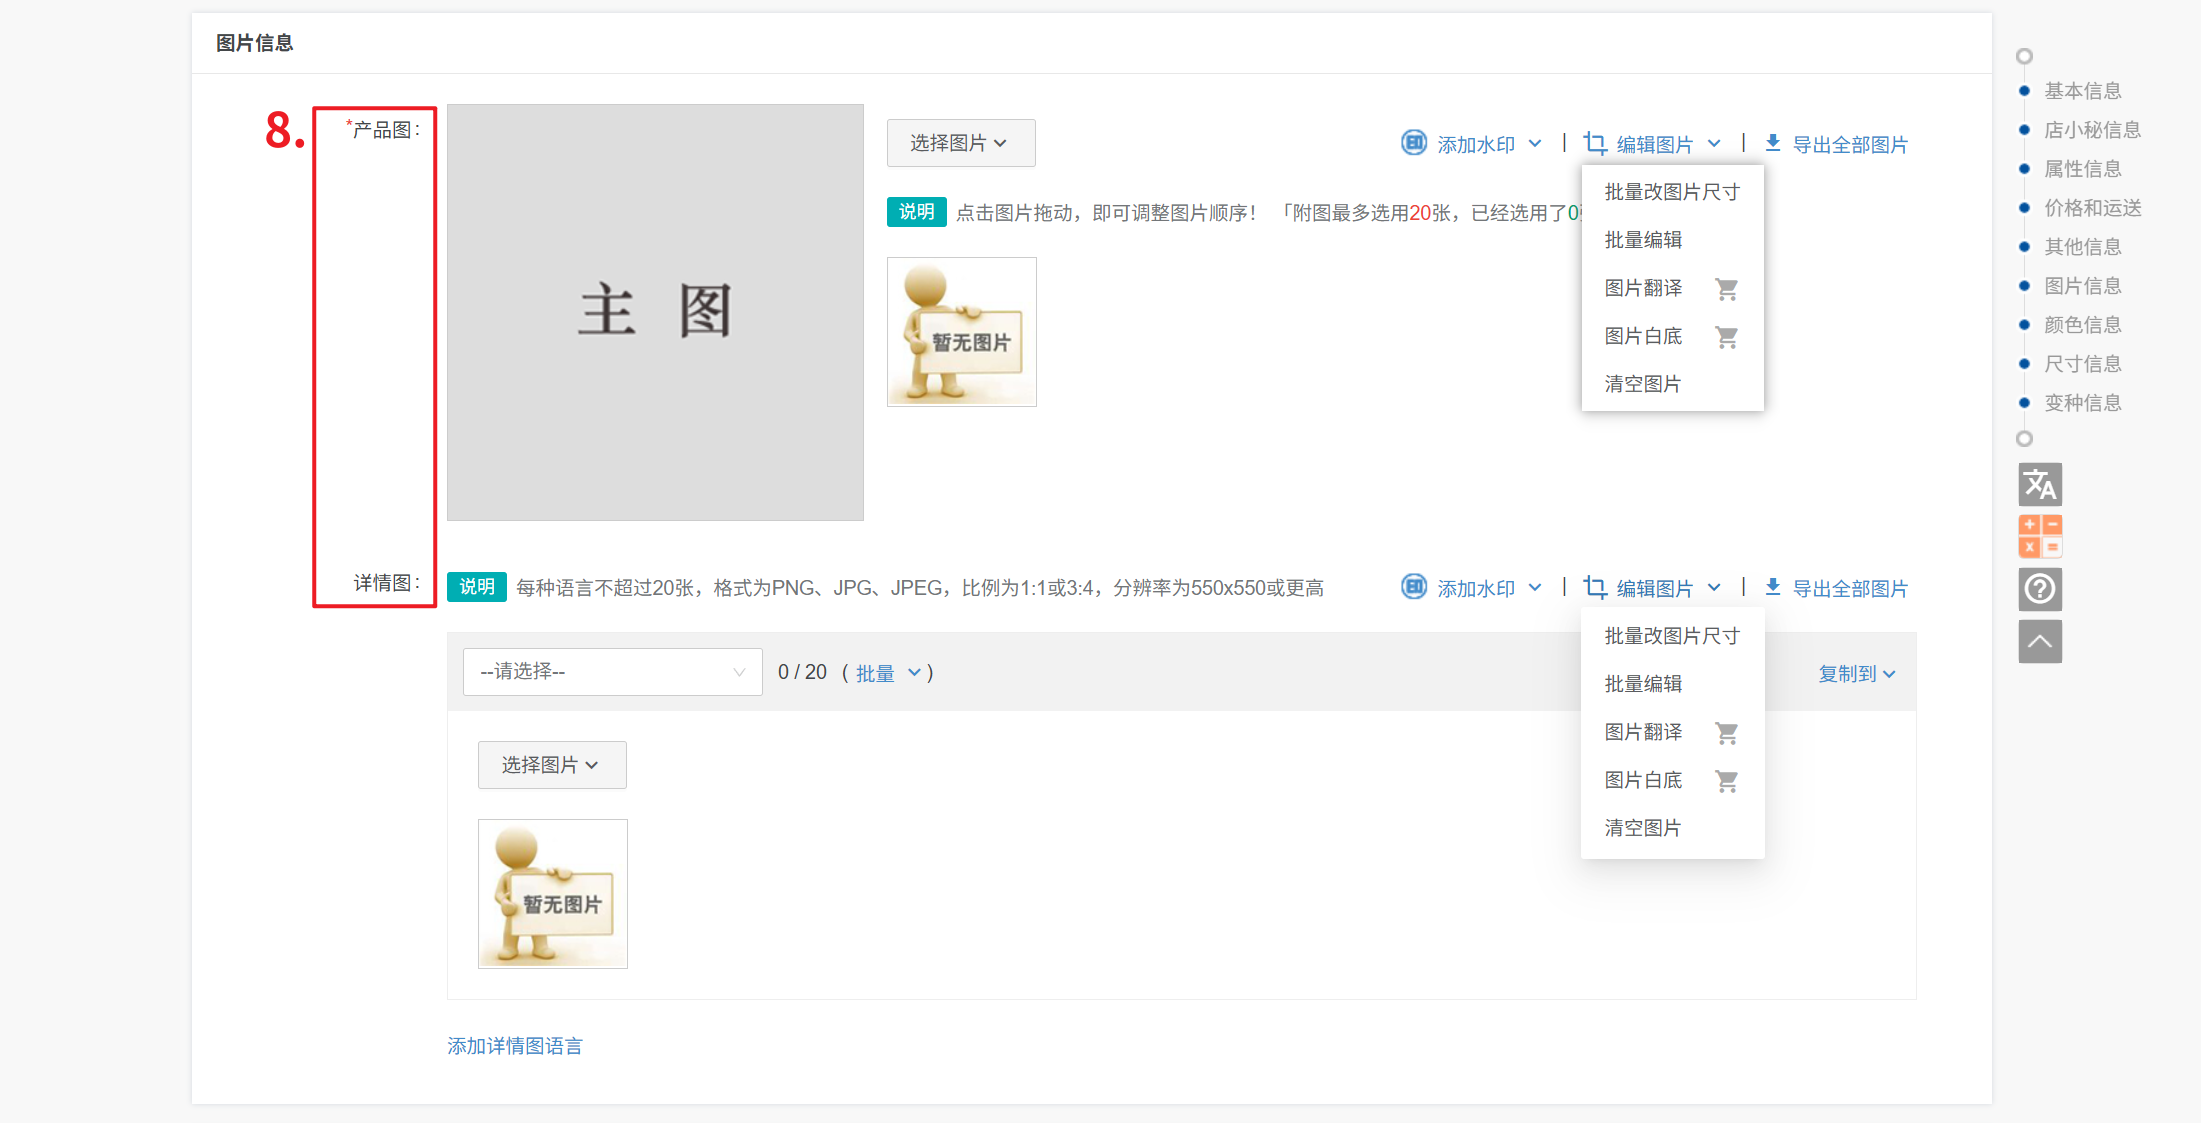Click cart icon beside lower 图片白底

(x=1726, y=781)
